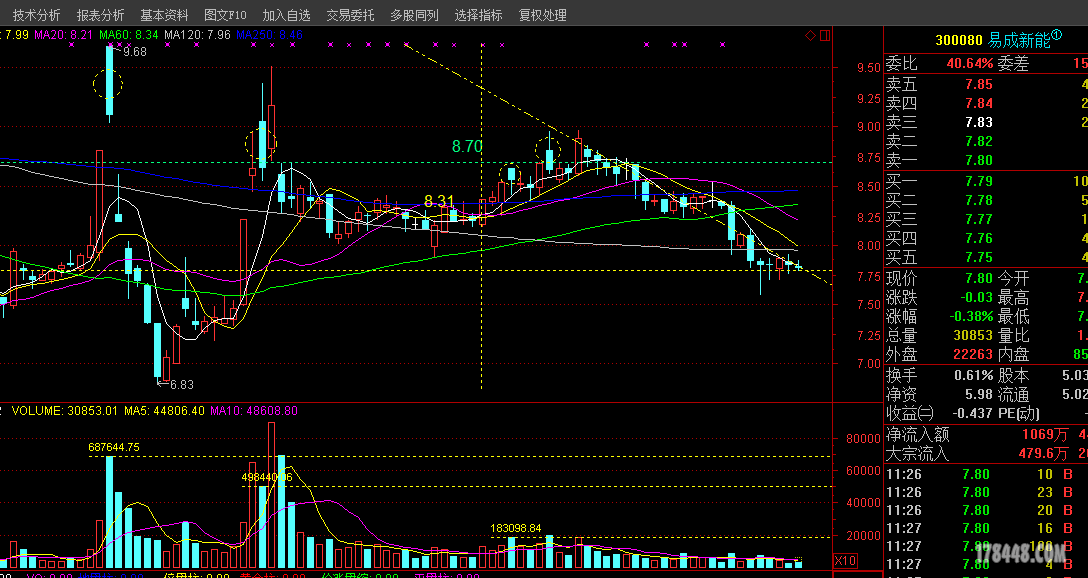Open the 报表分析 menu
Viewport: 1088px width, 578px height.
[x=101, y=15]
